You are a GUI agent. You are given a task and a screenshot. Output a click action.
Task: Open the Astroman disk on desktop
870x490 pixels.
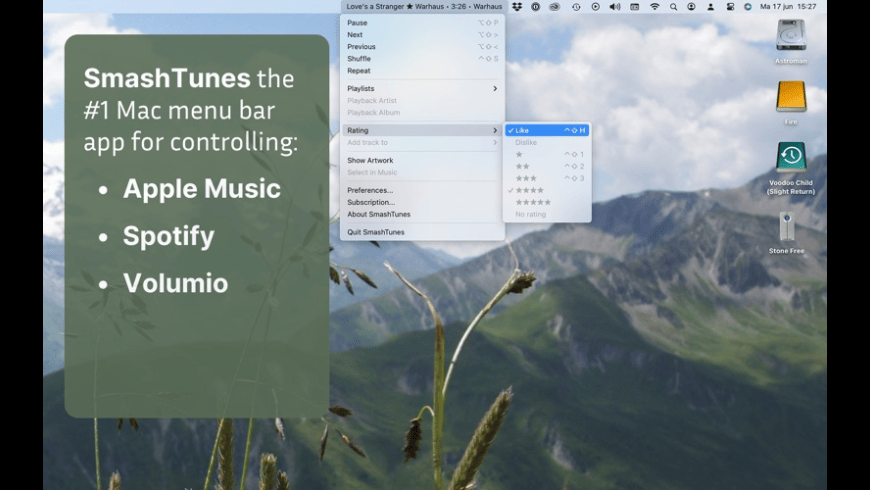coord(791,36)
